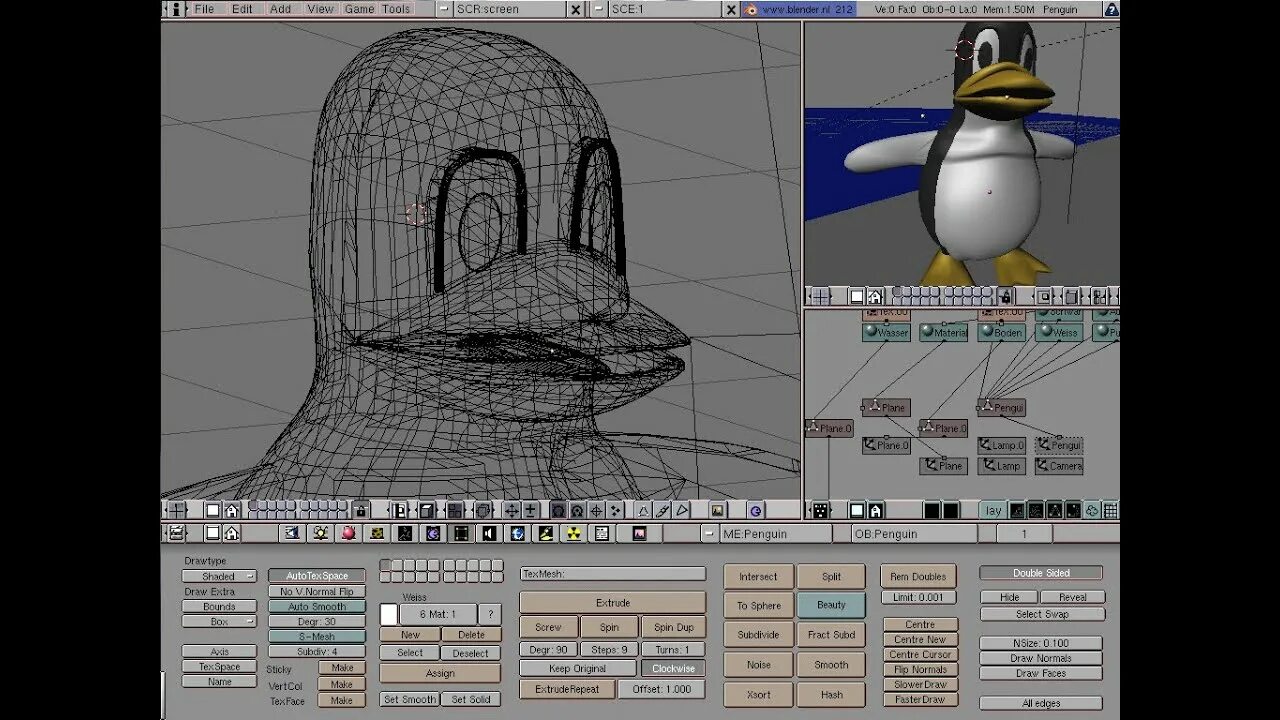Open the camera view window-type selector

tap(820, 295)
